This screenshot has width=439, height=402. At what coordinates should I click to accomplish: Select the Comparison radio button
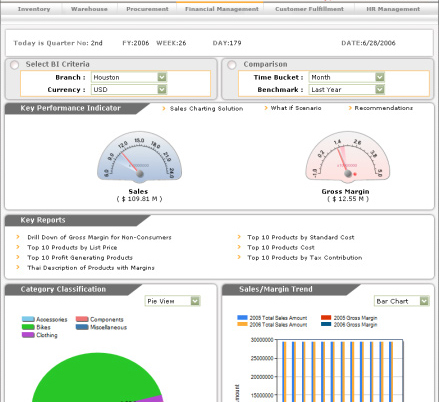[x=232, y=65]
